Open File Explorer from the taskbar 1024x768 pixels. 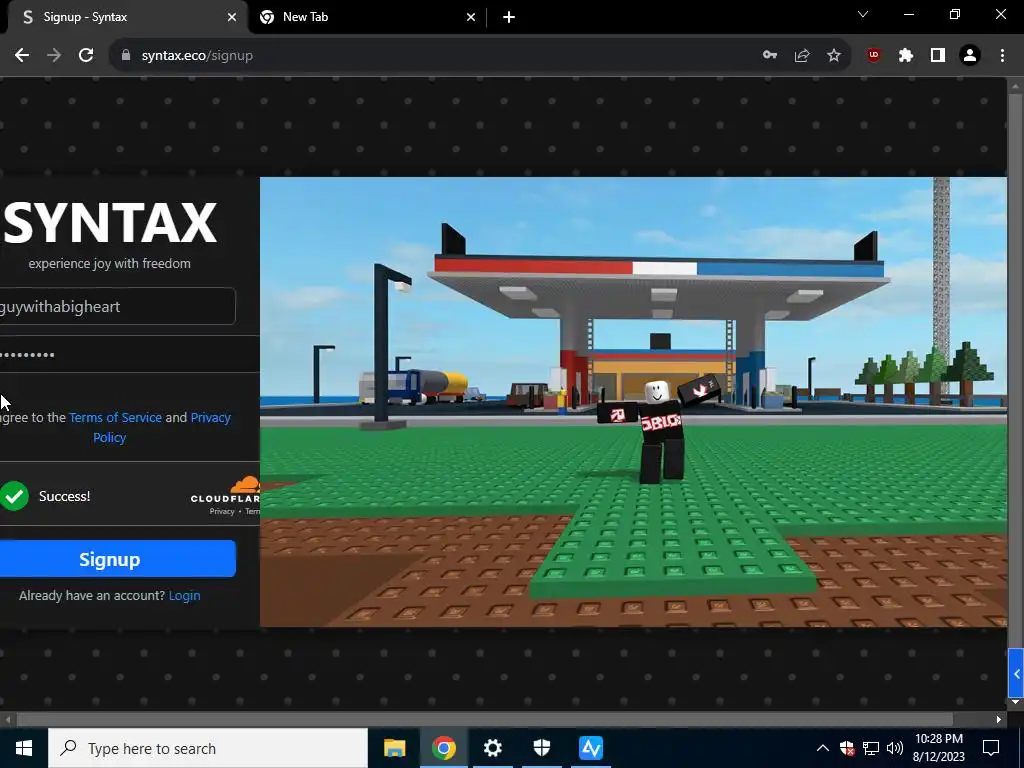(x=394, y=748)
